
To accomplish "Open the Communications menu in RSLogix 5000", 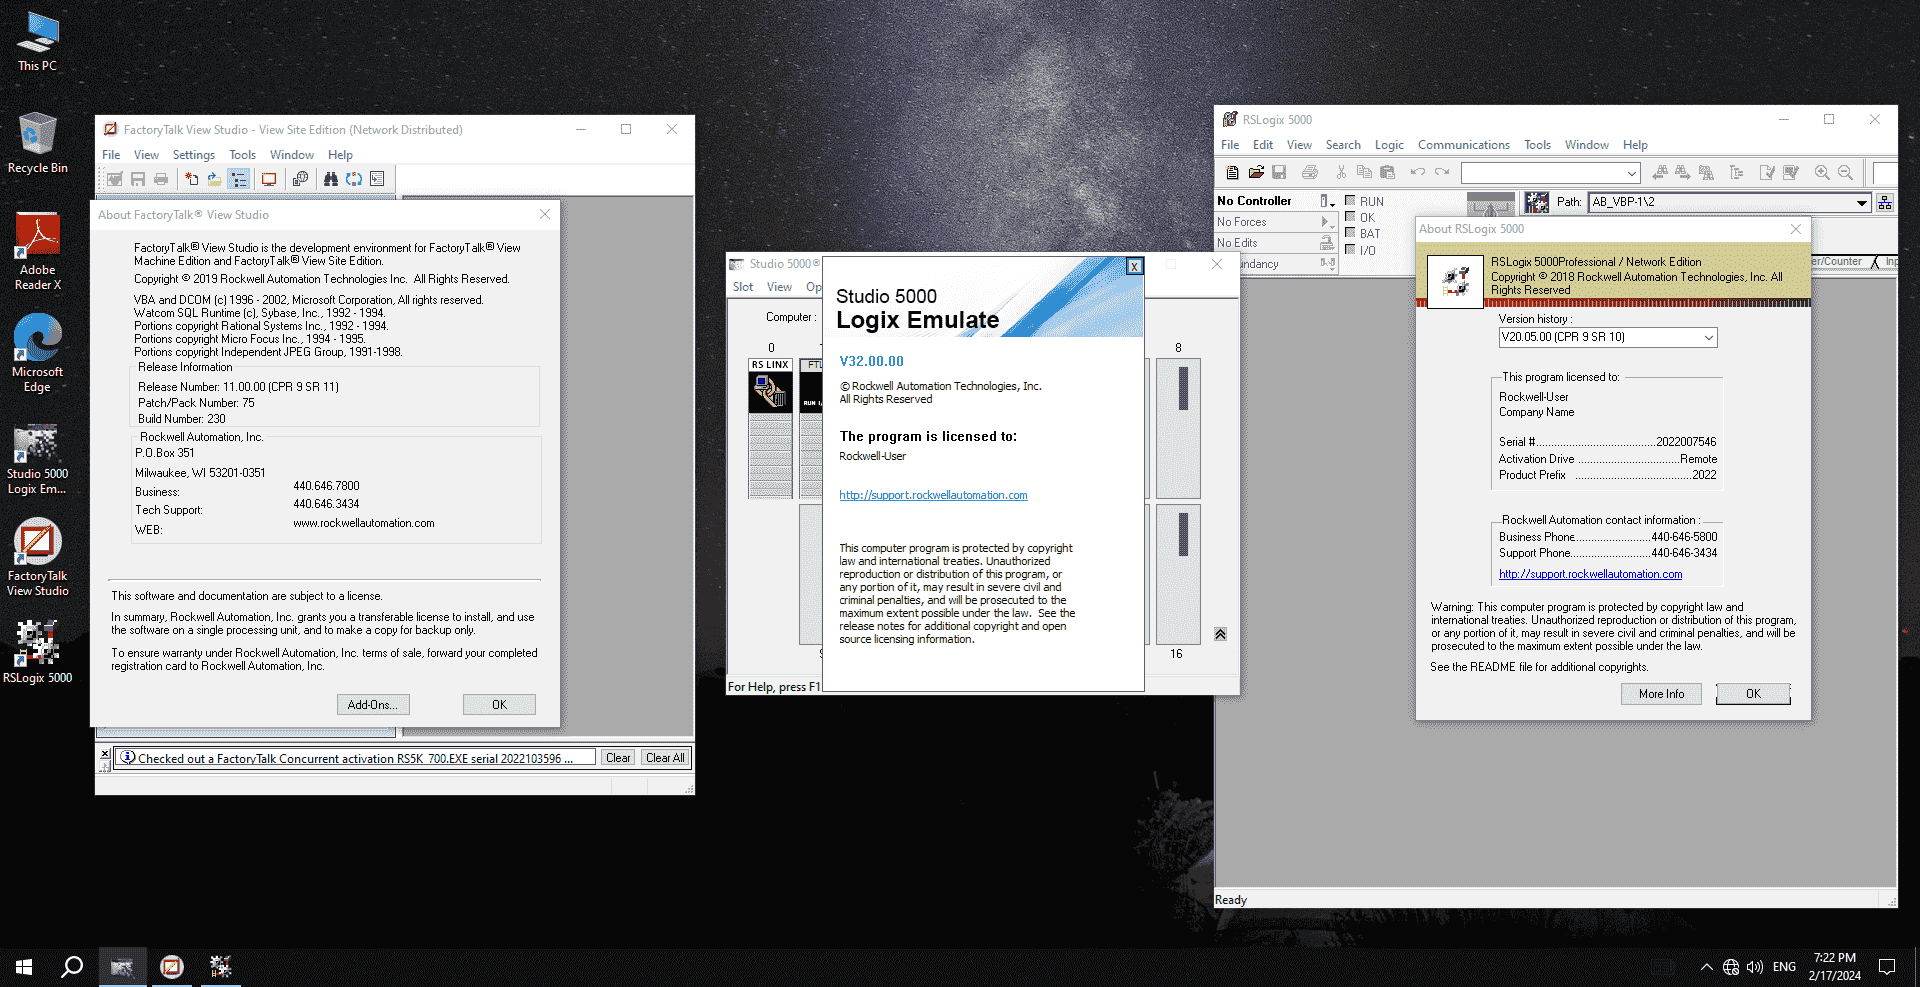I will click(1463, 145).
